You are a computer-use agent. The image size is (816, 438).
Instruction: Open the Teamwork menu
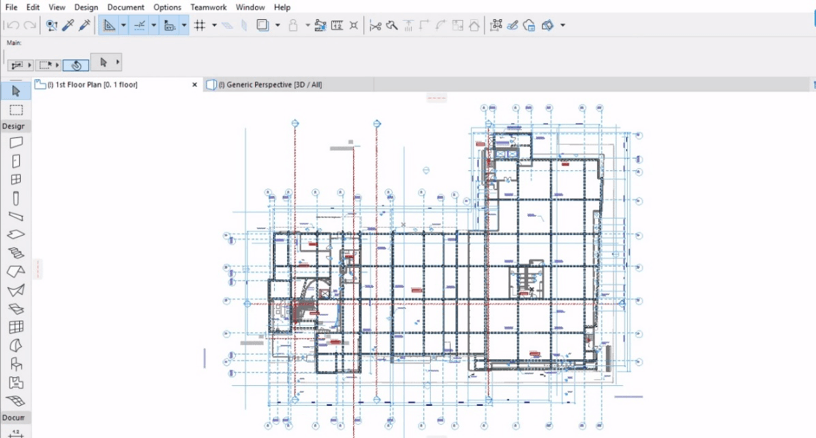(x=208, y=7)
